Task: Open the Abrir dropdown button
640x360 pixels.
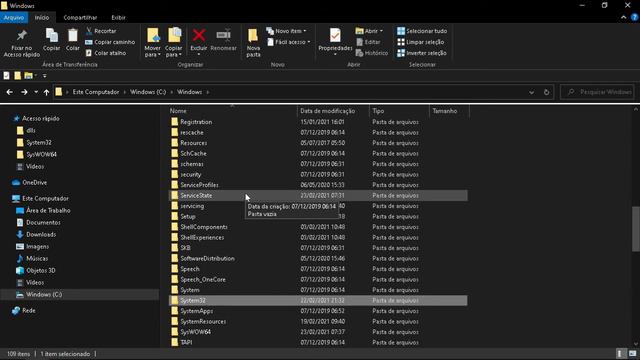Action: pyautogui.click(x=369, y=31)
